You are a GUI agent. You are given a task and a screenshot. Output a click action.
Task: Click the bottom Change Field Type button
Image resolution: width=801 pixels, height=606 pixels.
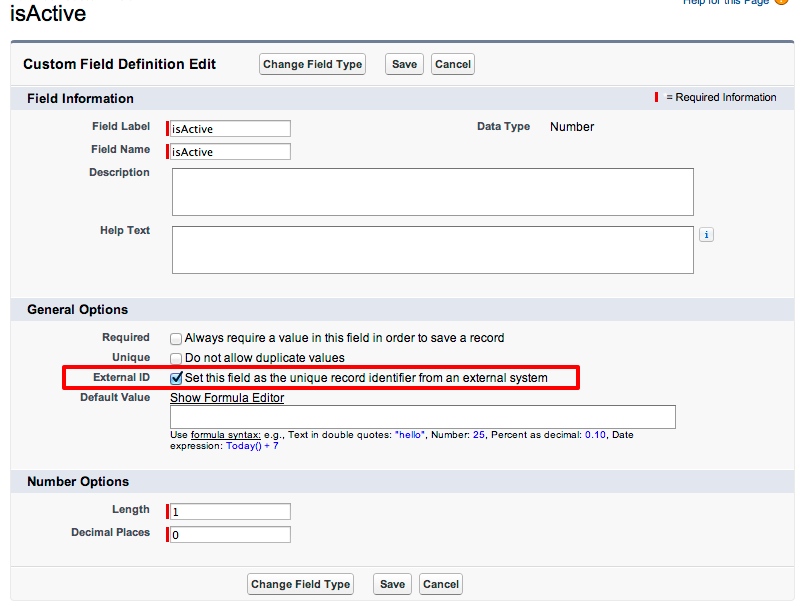click(300, 584)
